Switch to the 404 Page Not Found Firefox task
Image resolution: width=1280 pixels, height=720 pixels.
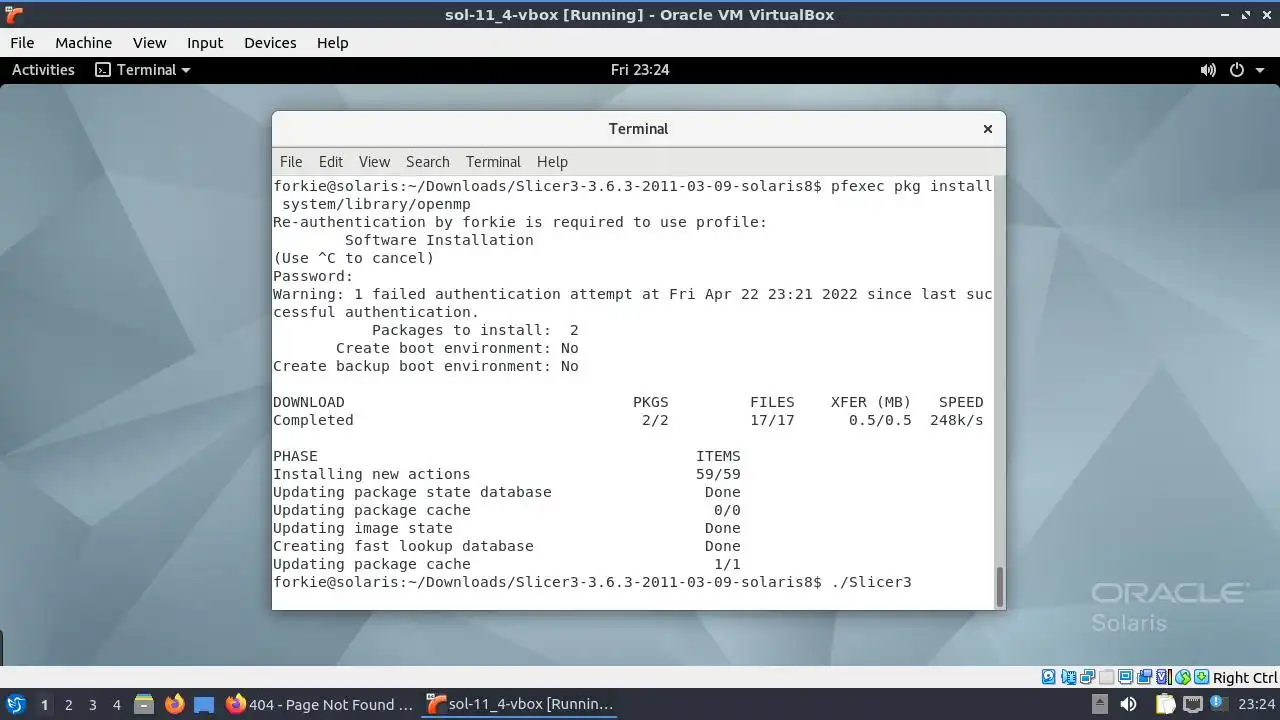(x=320, y=704)
